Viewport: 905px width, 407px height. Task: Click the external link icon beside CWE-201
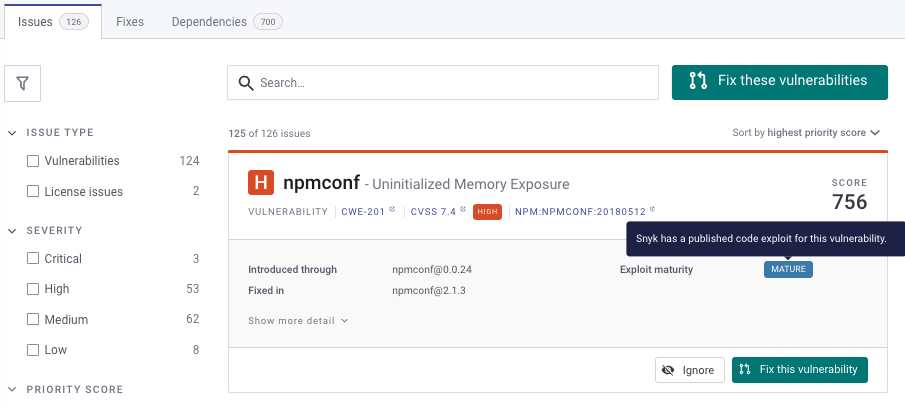[x=392, y=210]
